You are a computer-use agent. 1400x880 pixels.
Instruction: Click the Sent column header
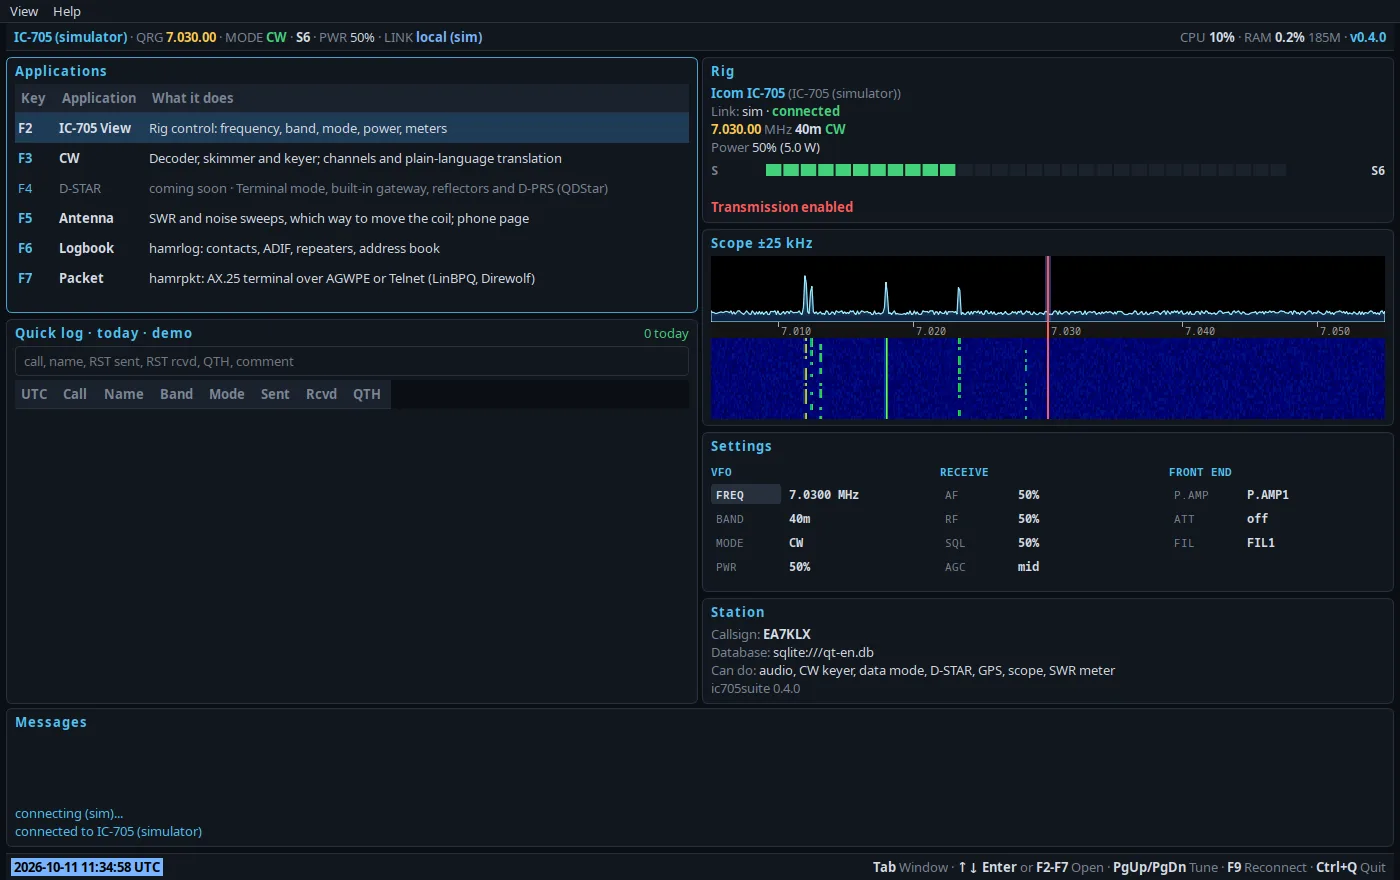(275, 394)
